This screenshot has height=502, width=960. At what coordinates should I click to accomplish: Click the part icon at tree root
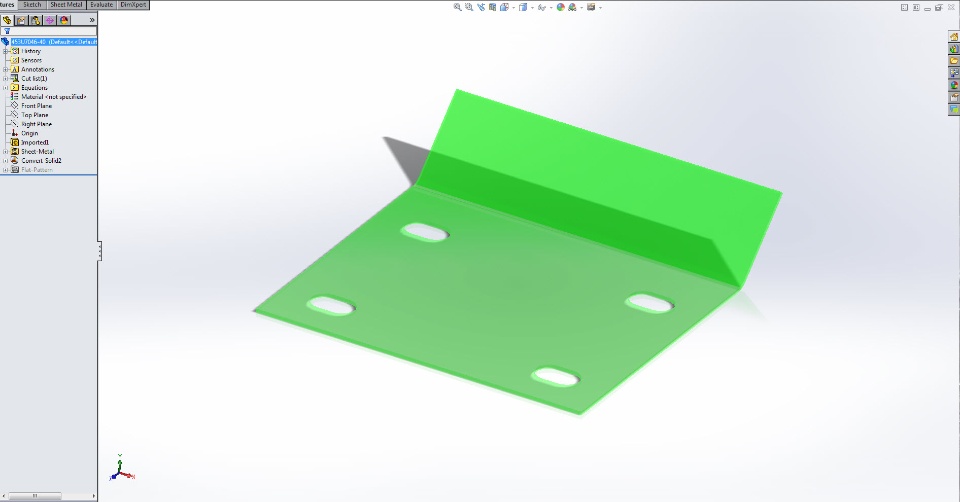point(6,42)
